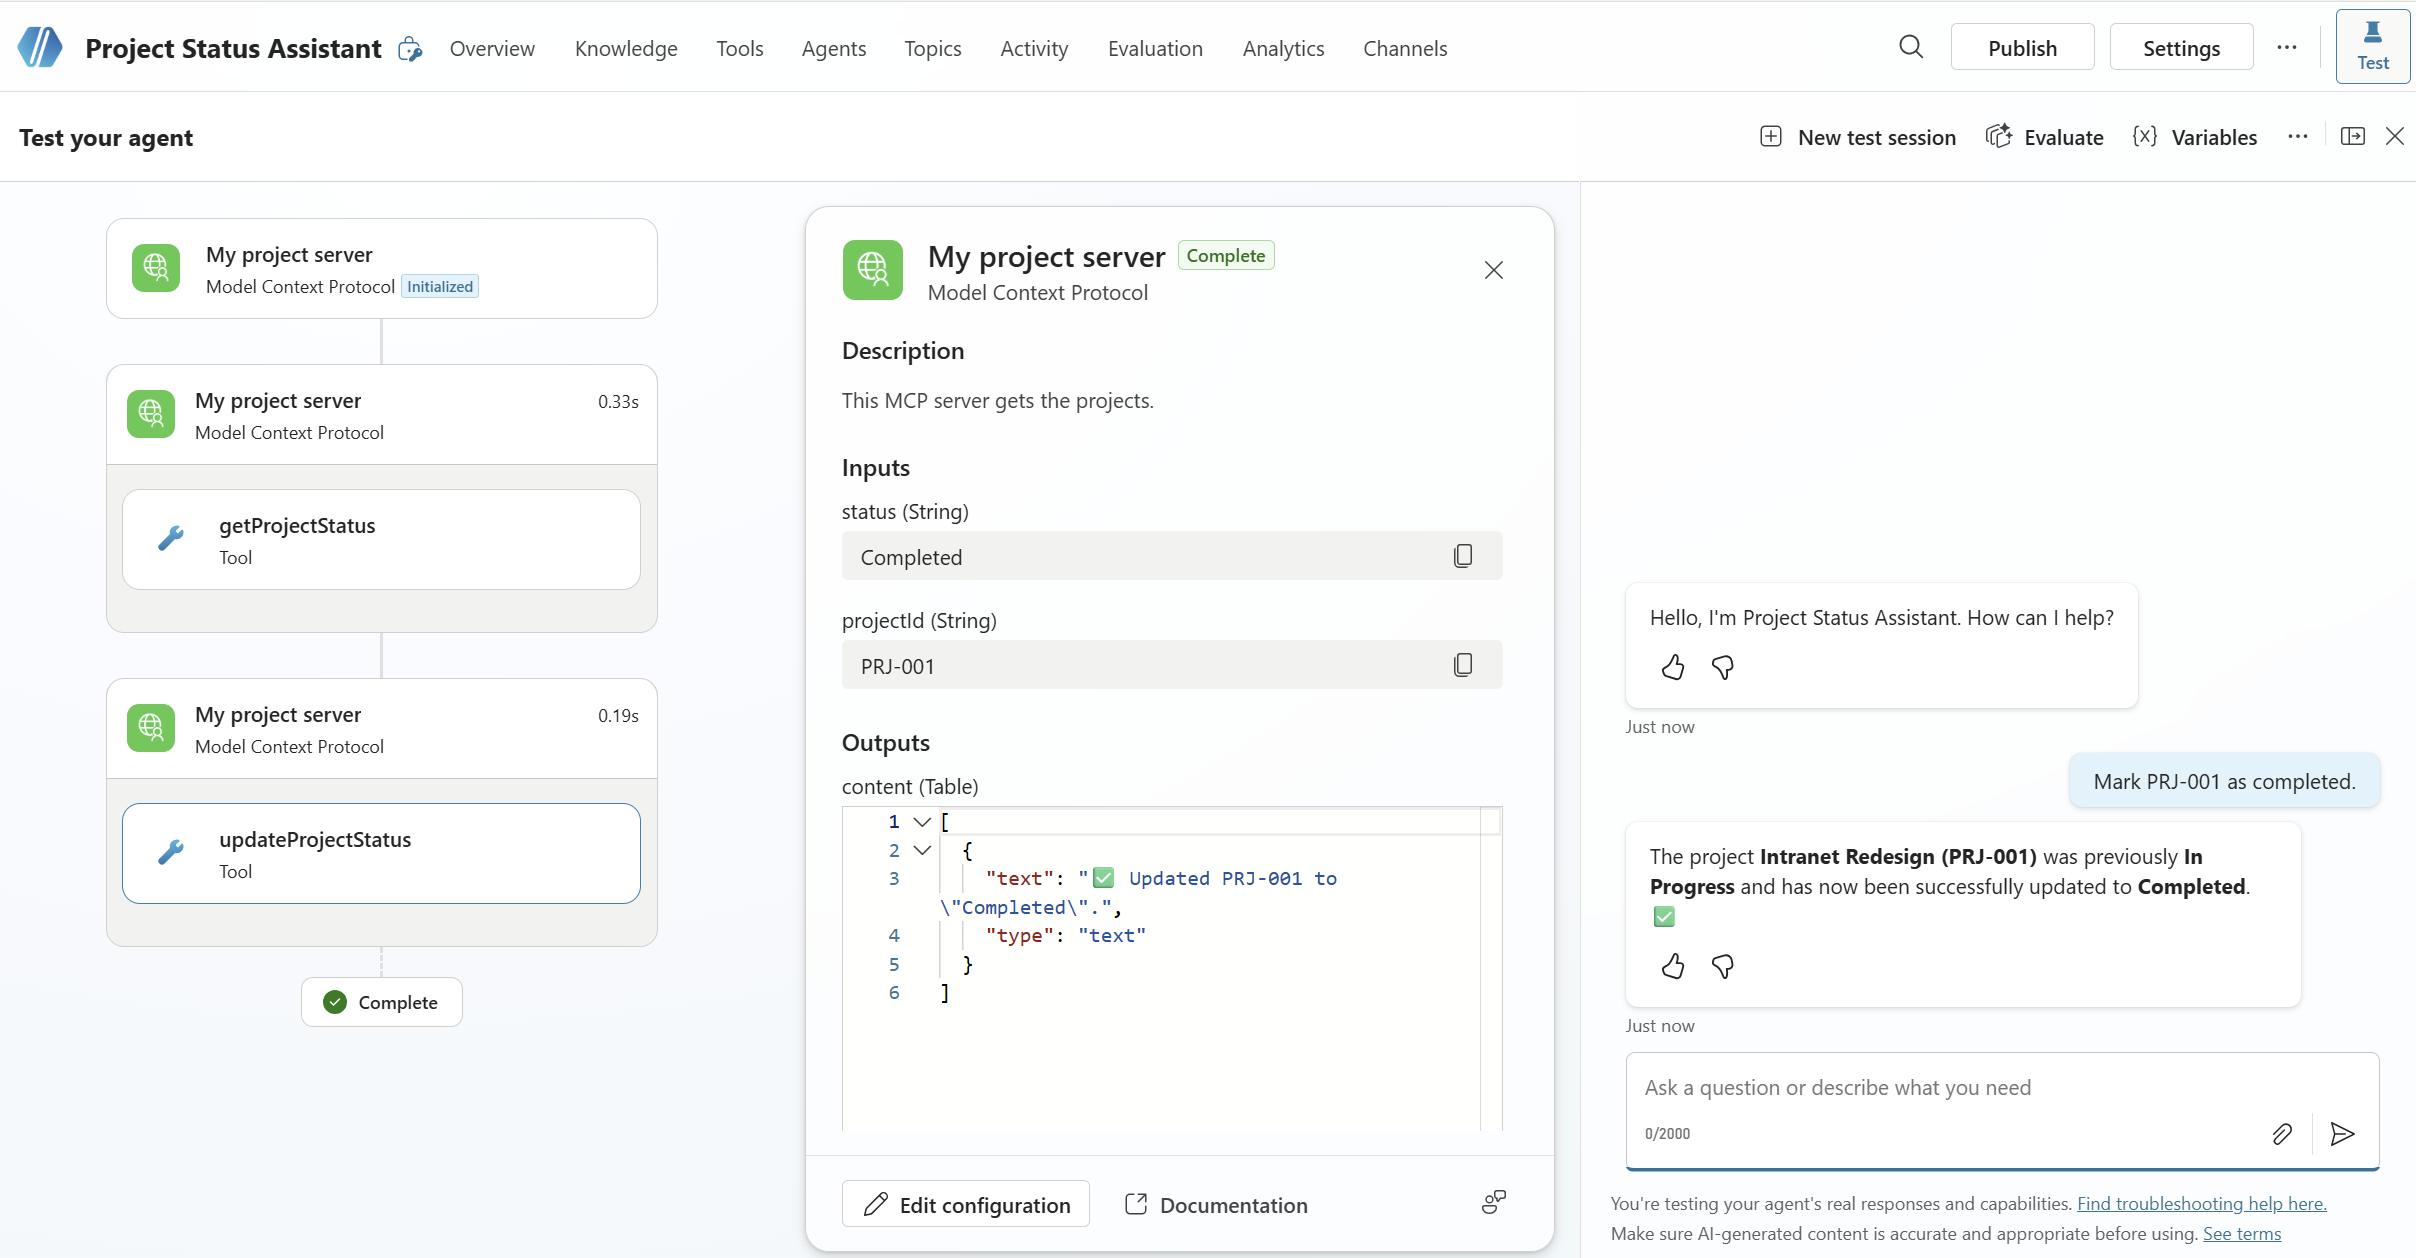Image resolution: width=2416 pixels, height=1258 pixels.
Task: Switch to the Knowledge tab
Action: [x=626, y=48]
